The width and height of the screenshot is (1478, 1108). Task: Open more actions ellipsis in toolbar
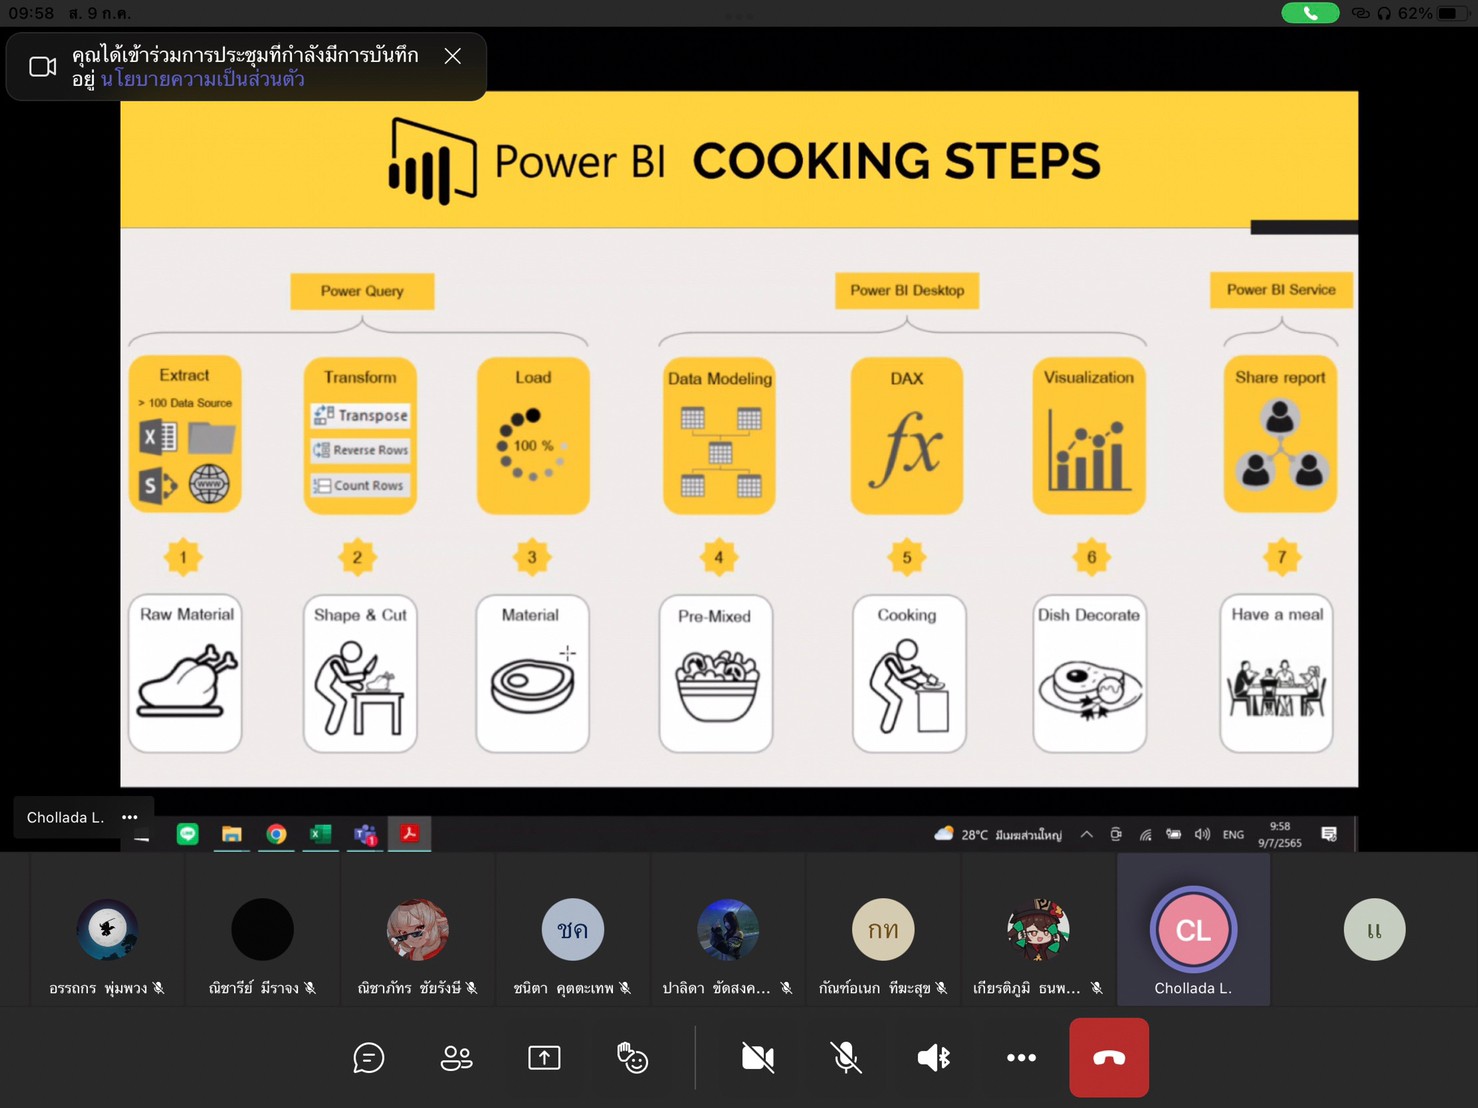(x=1021, y=1058)
